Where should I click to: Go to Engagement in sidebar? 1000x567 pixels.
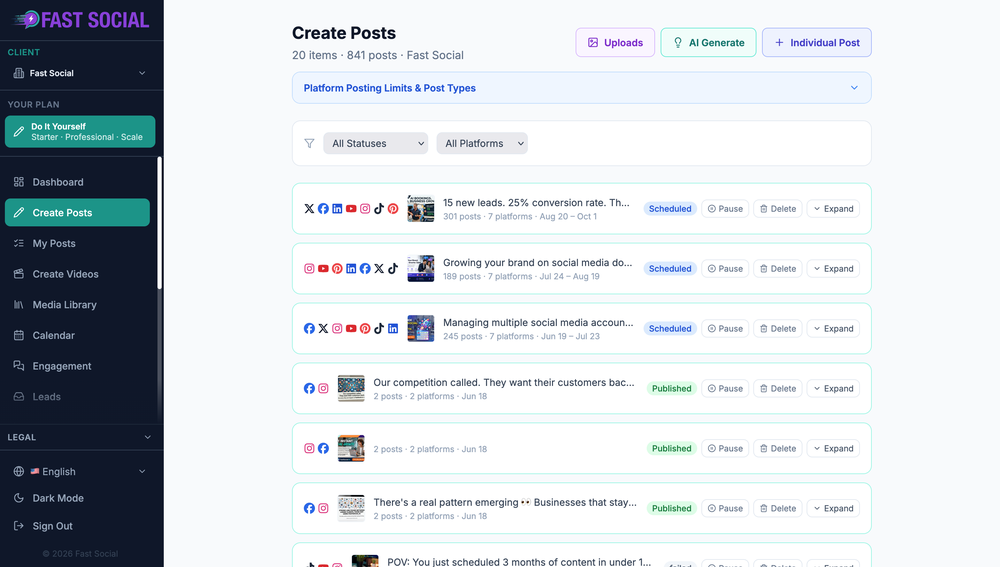pos(77,365)
